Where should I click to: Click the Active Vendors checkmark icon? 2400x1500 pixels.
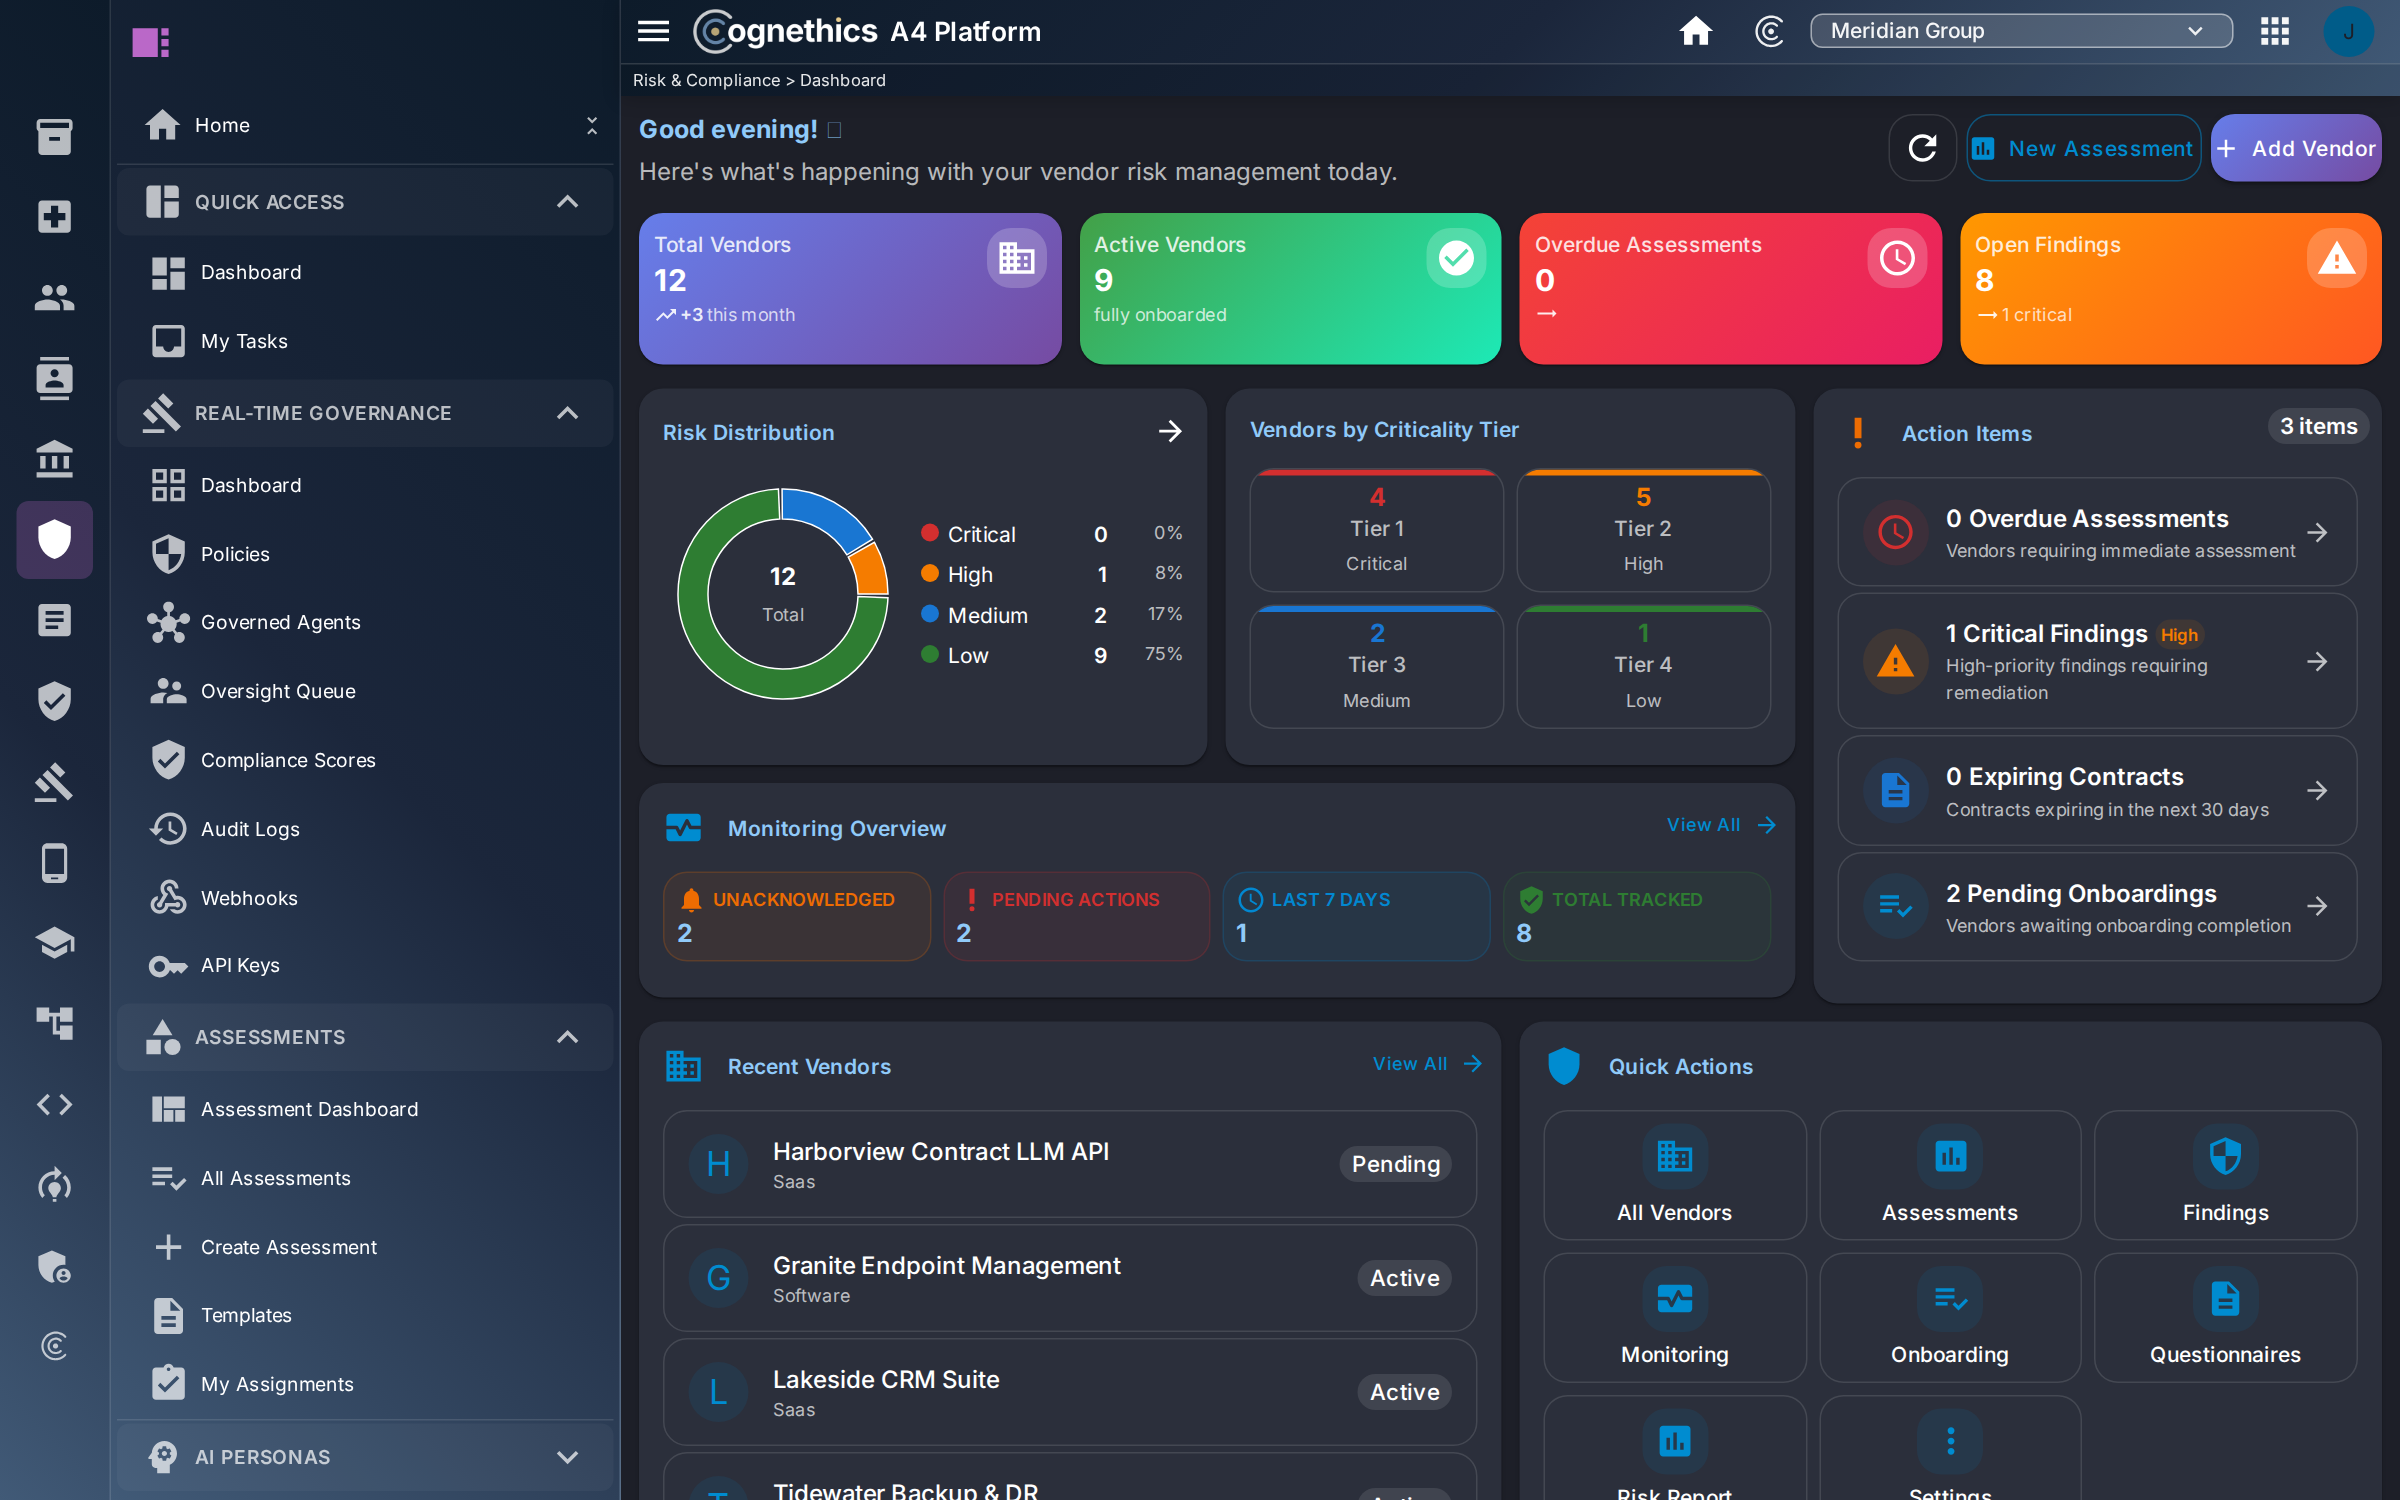coord(1456,258)
